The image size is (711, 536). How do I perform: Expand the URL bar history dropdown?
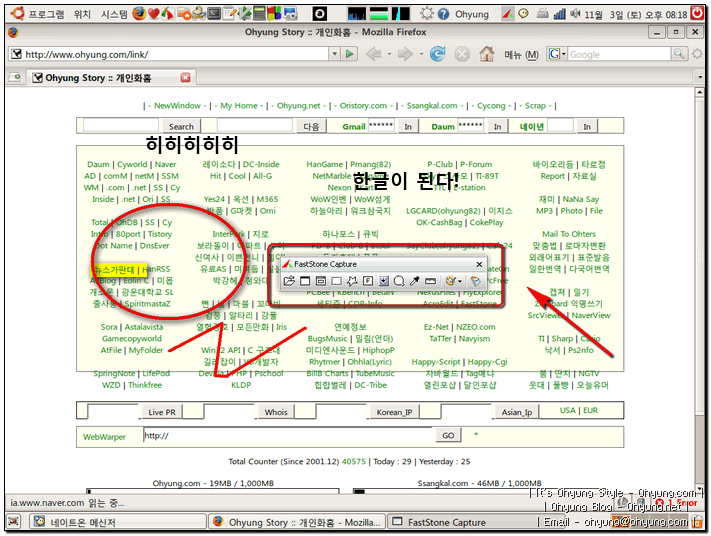tap(332, 54)
